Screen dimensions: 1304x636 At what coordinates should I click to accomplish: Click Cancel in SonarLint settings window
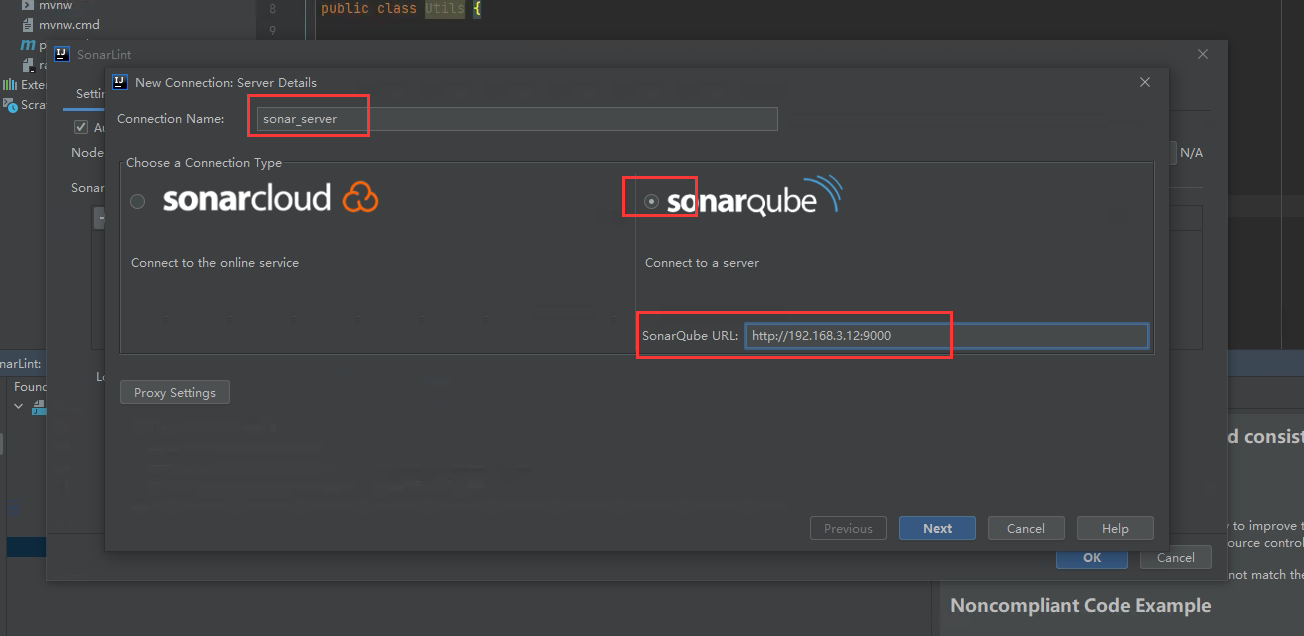pyautogui.click(x=1175, y=557)
